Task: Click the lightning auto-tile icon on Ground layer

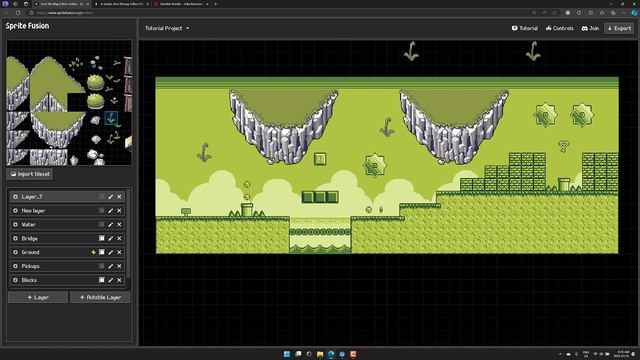Action: (x=93, y=252)
